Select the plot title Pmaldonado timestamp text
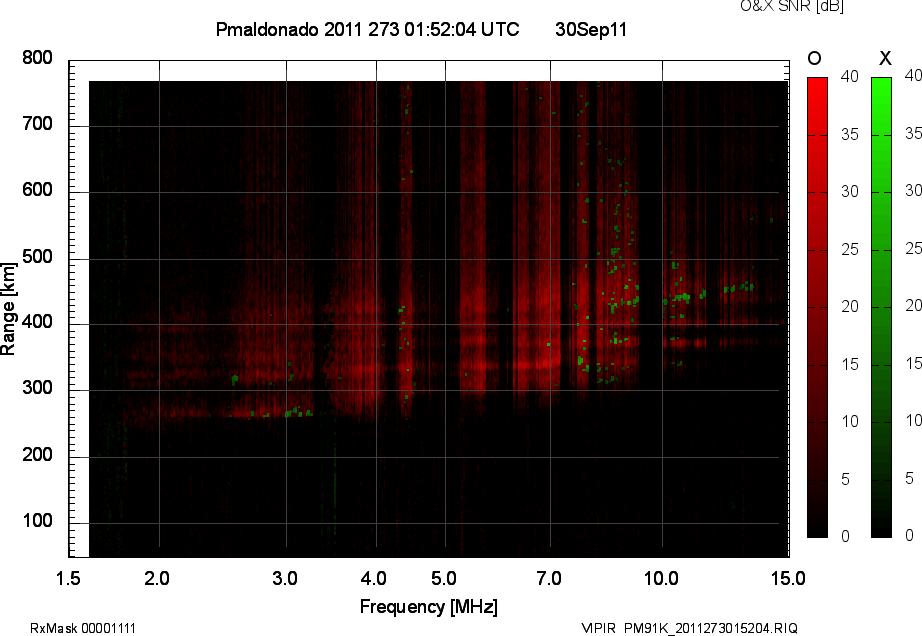The width and height of the screenshot is (922, 636). (367, 30)
